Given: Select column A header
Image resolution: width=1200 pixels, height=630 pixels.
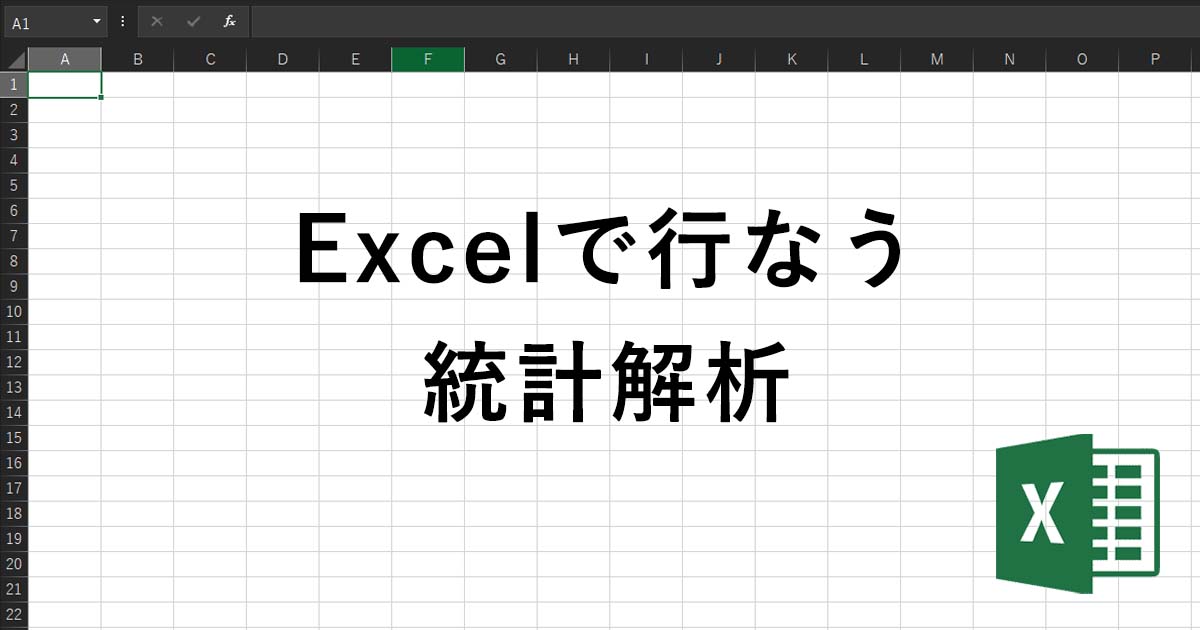Looking at the screenshot, I should click(65, 59).
